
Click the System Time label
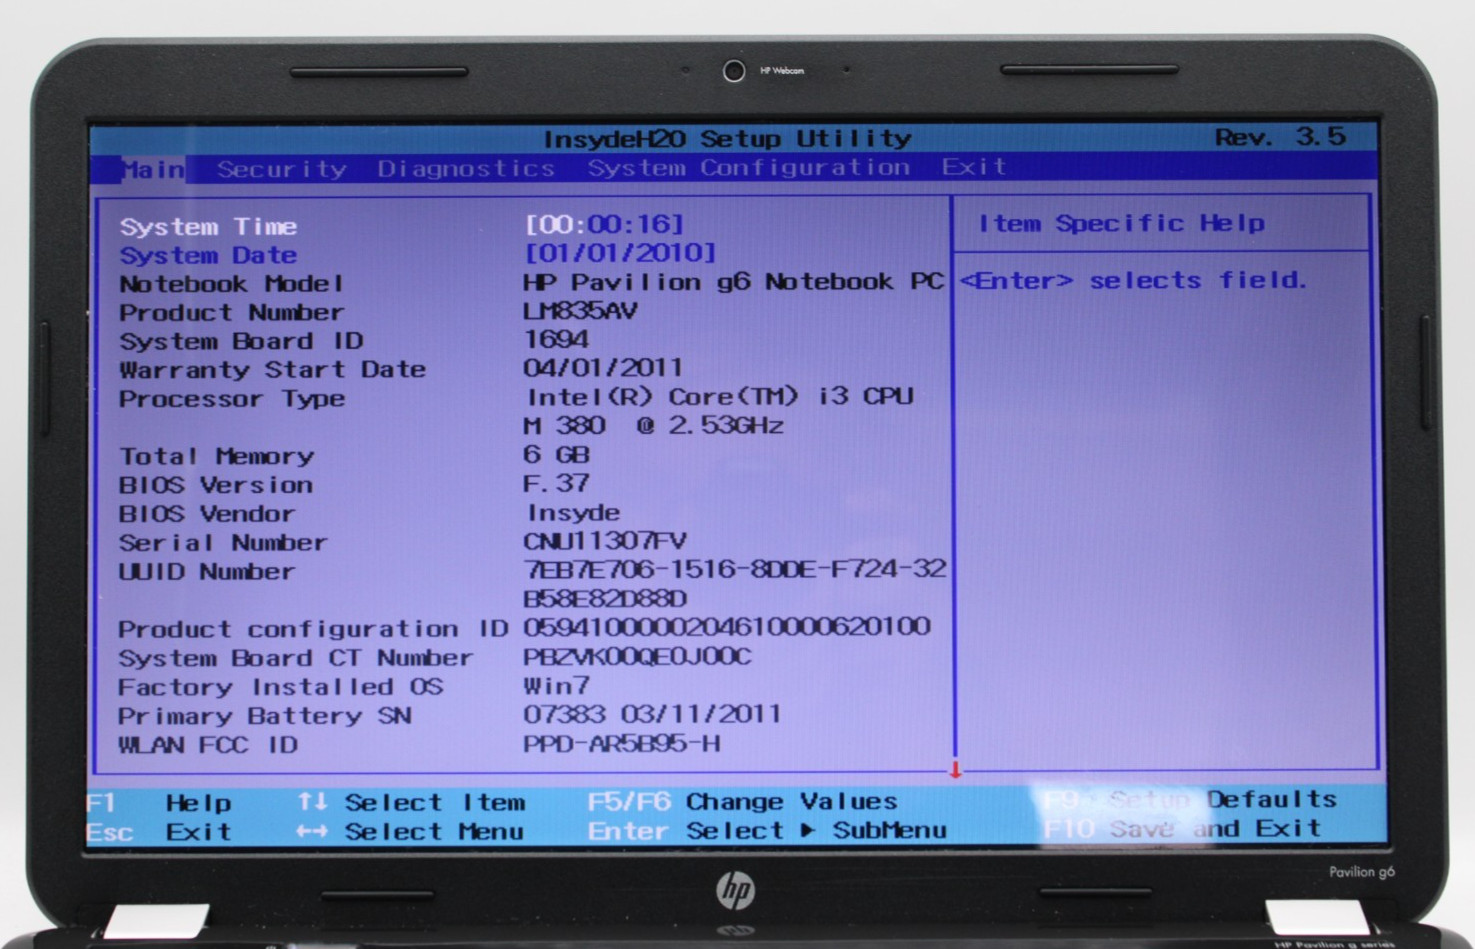pos(208,227)
